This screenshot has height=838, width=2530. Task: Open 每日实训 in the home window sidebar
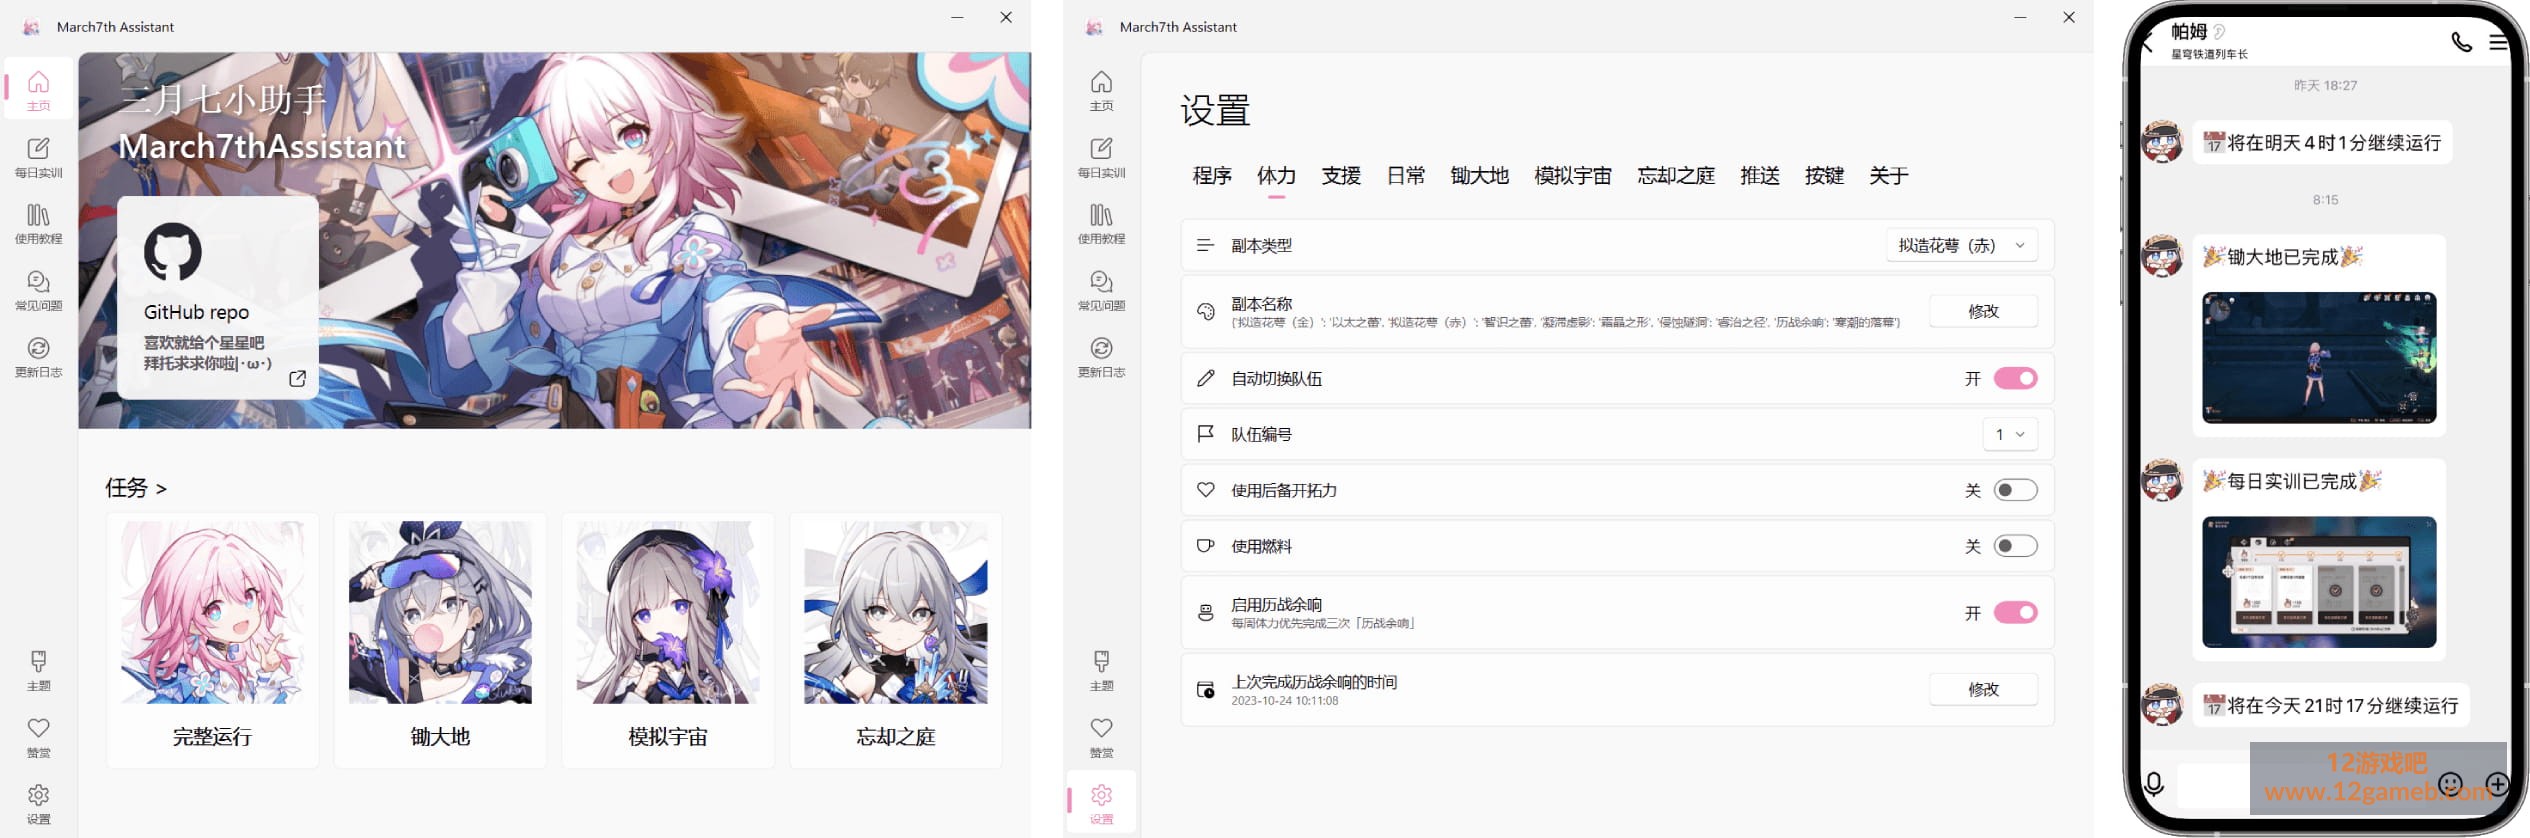point(38,158)
